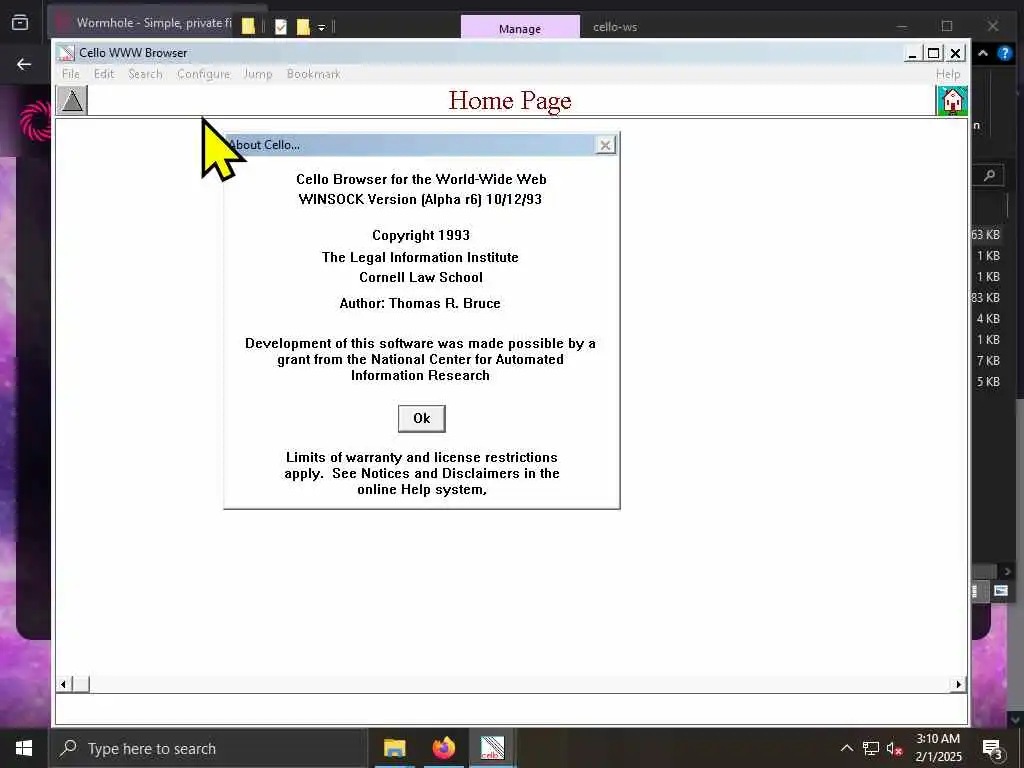Collapse the File Explorer ribbon chevron
The height and width of the screenshot is (768, 1024).
click(983, 54)
